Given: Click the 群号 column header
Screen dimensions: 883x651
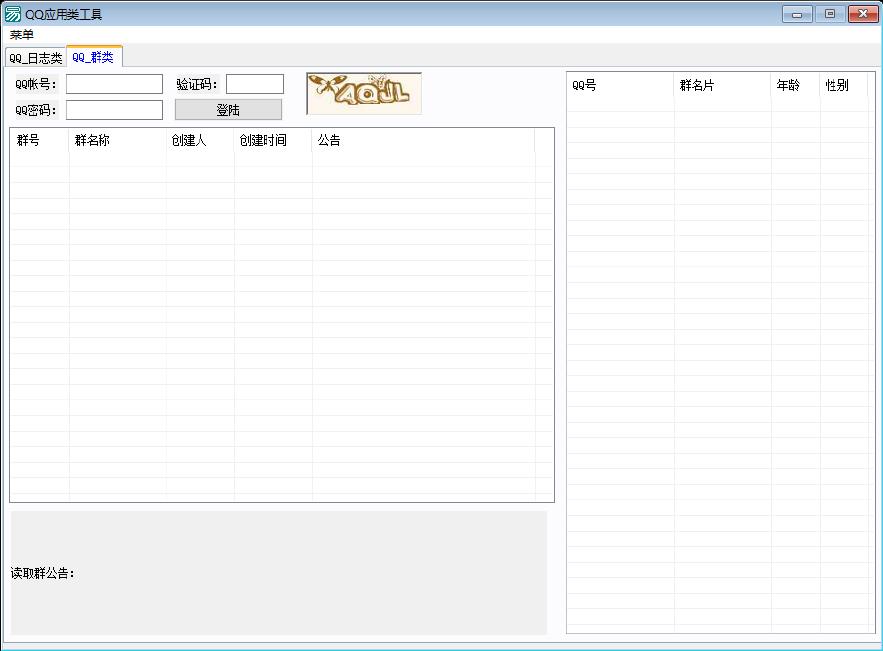Looking at the screenshot, I should [39, 140].
